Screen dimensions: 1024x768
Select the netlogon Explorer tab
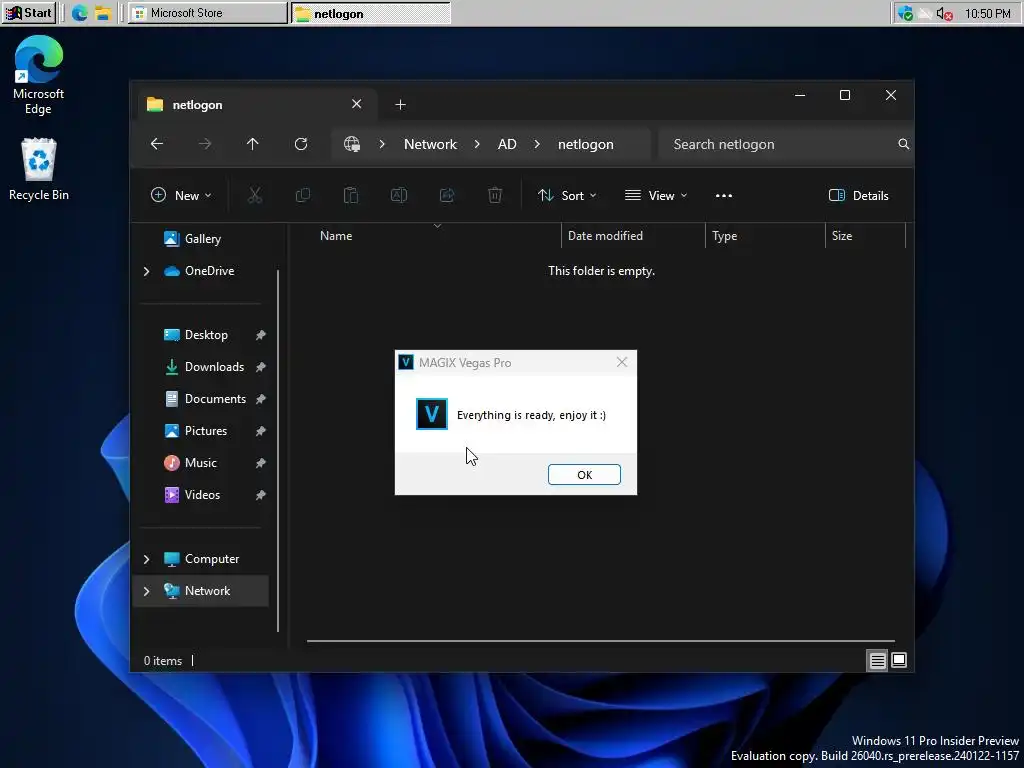tap(256, 104)
